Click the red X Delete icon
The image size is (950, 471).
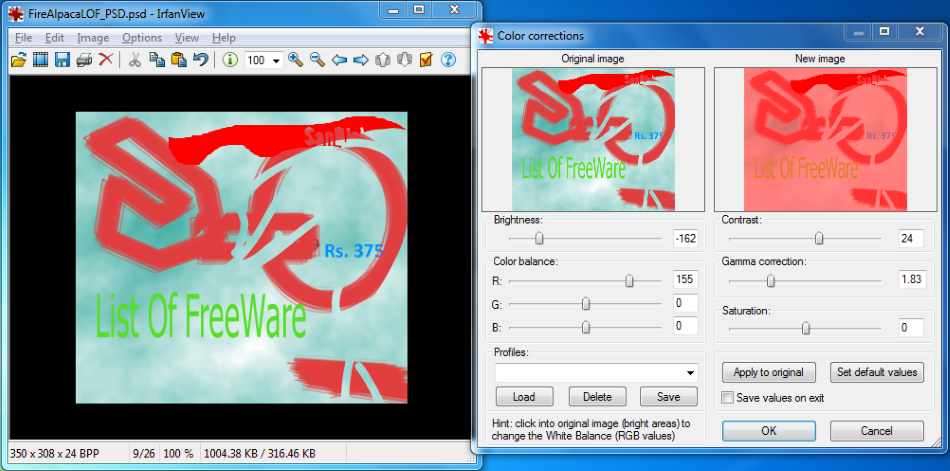pyautogui.click(x=106, y=59)
